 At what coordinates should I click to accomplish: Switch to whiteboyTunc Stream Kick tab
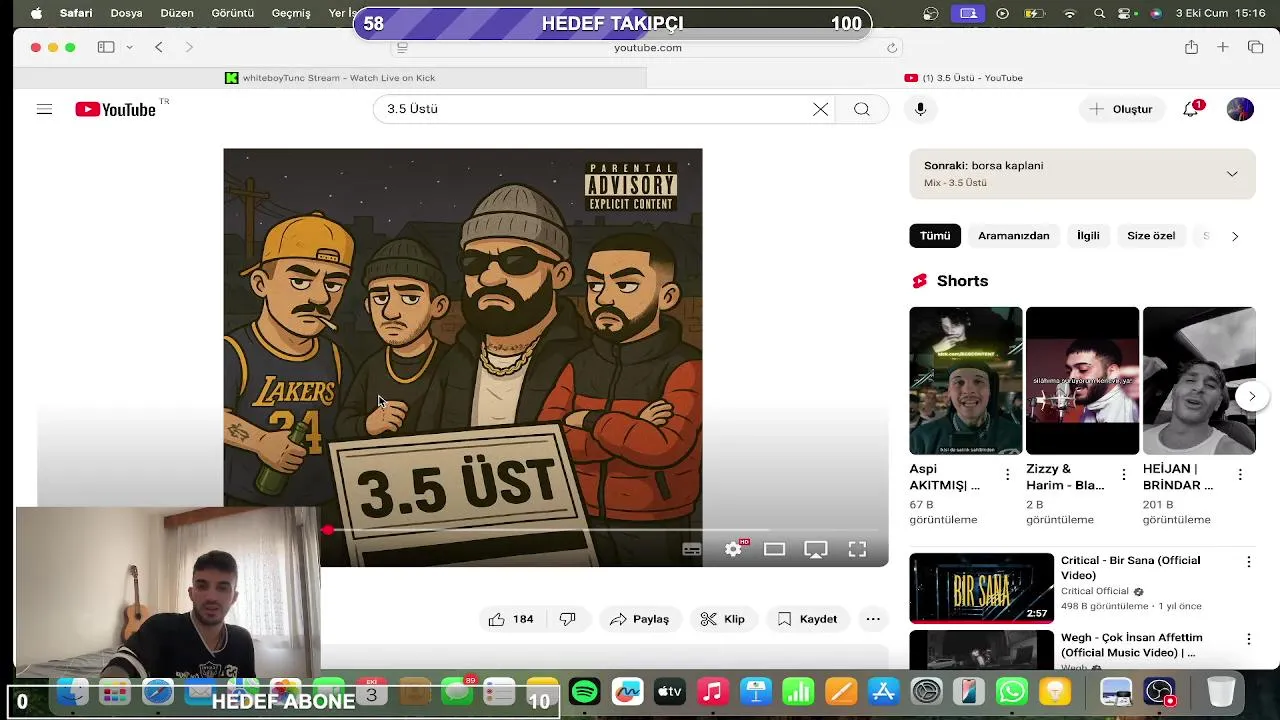[330, 78]
